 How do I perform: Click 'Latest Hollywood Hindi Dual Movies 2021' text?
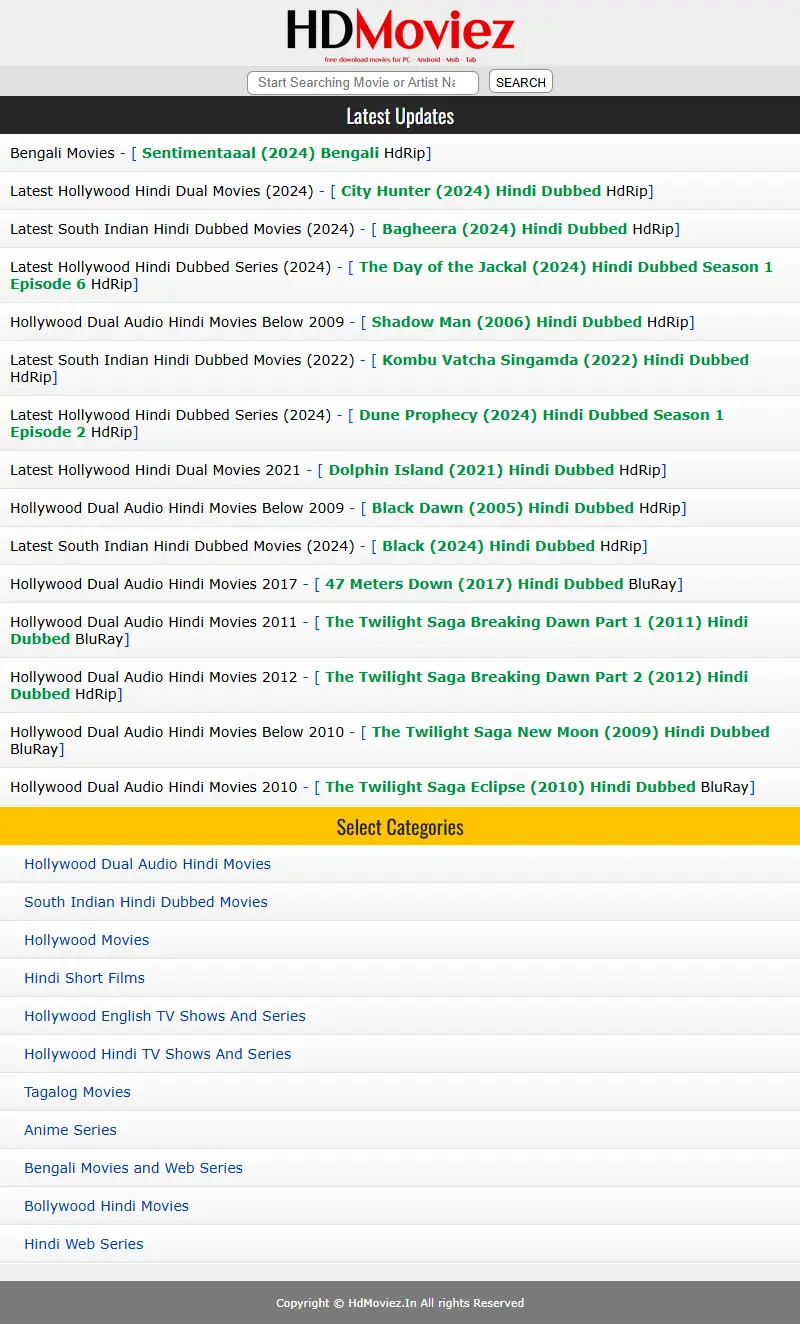[x=156, y=470]
